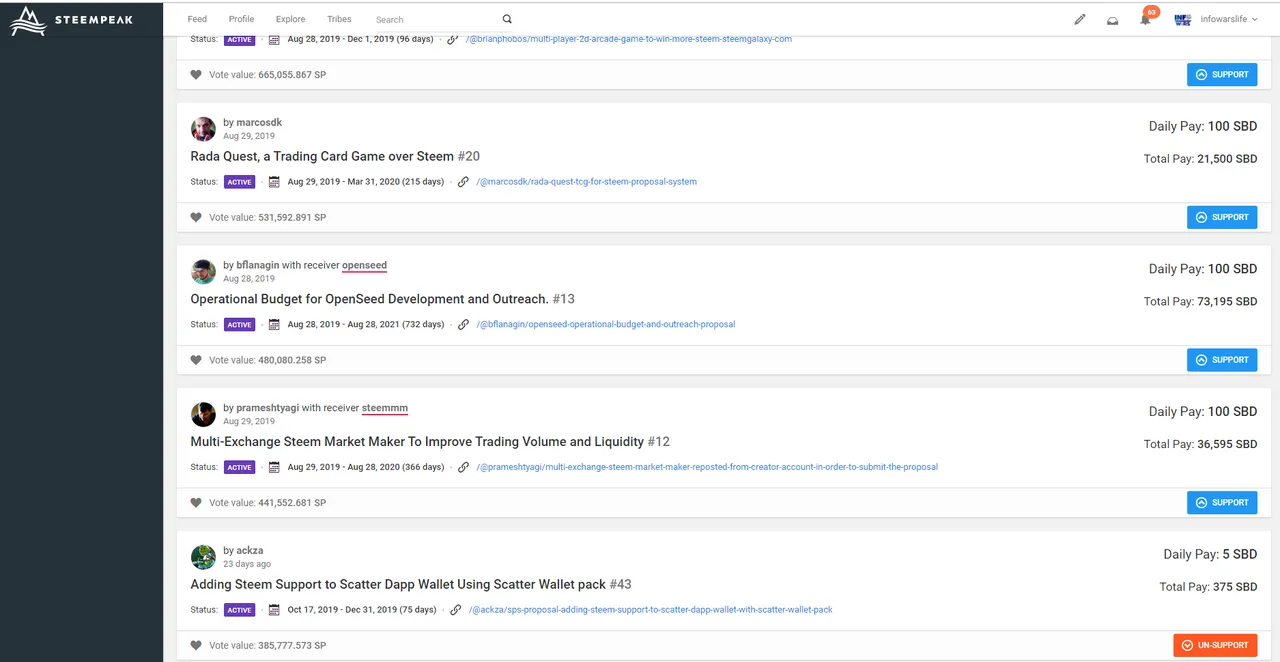Click heart icon beside 665,055.867 SP
The width and height of the screenshot is (1280, 662).
tap(196, 74)
